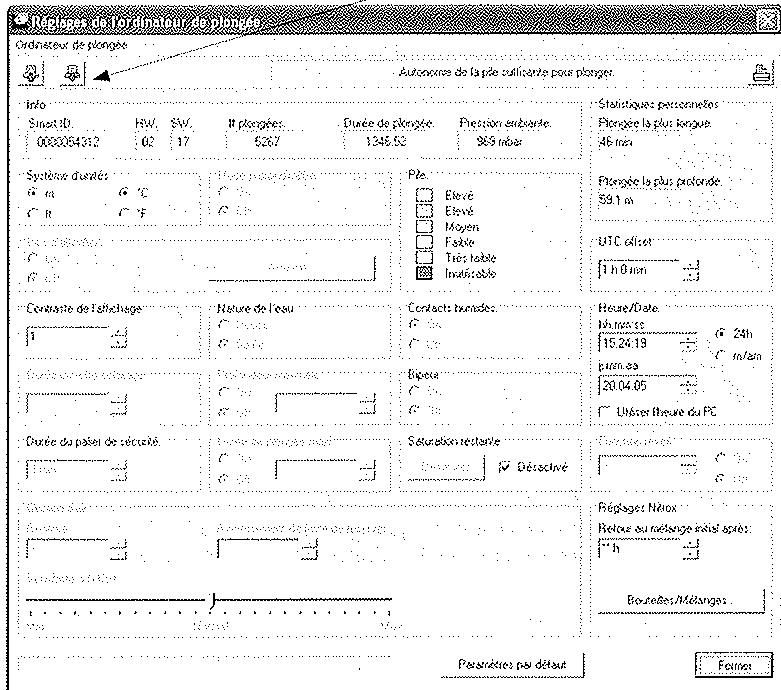Click the Durée du palier de sécurité spinner
Viewport: 781px width, 690px height.
tap(119, 471)
